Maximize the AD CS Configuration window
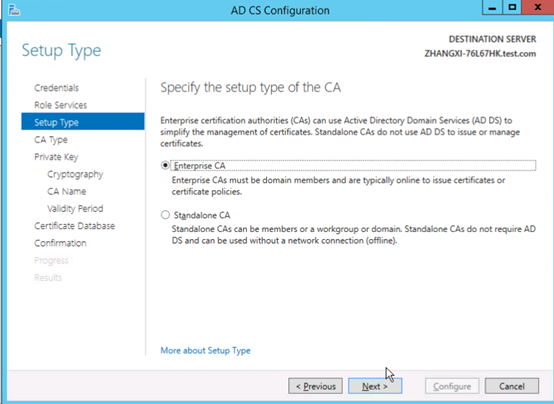Screen dimensions: 554x404 pos(512,7)
